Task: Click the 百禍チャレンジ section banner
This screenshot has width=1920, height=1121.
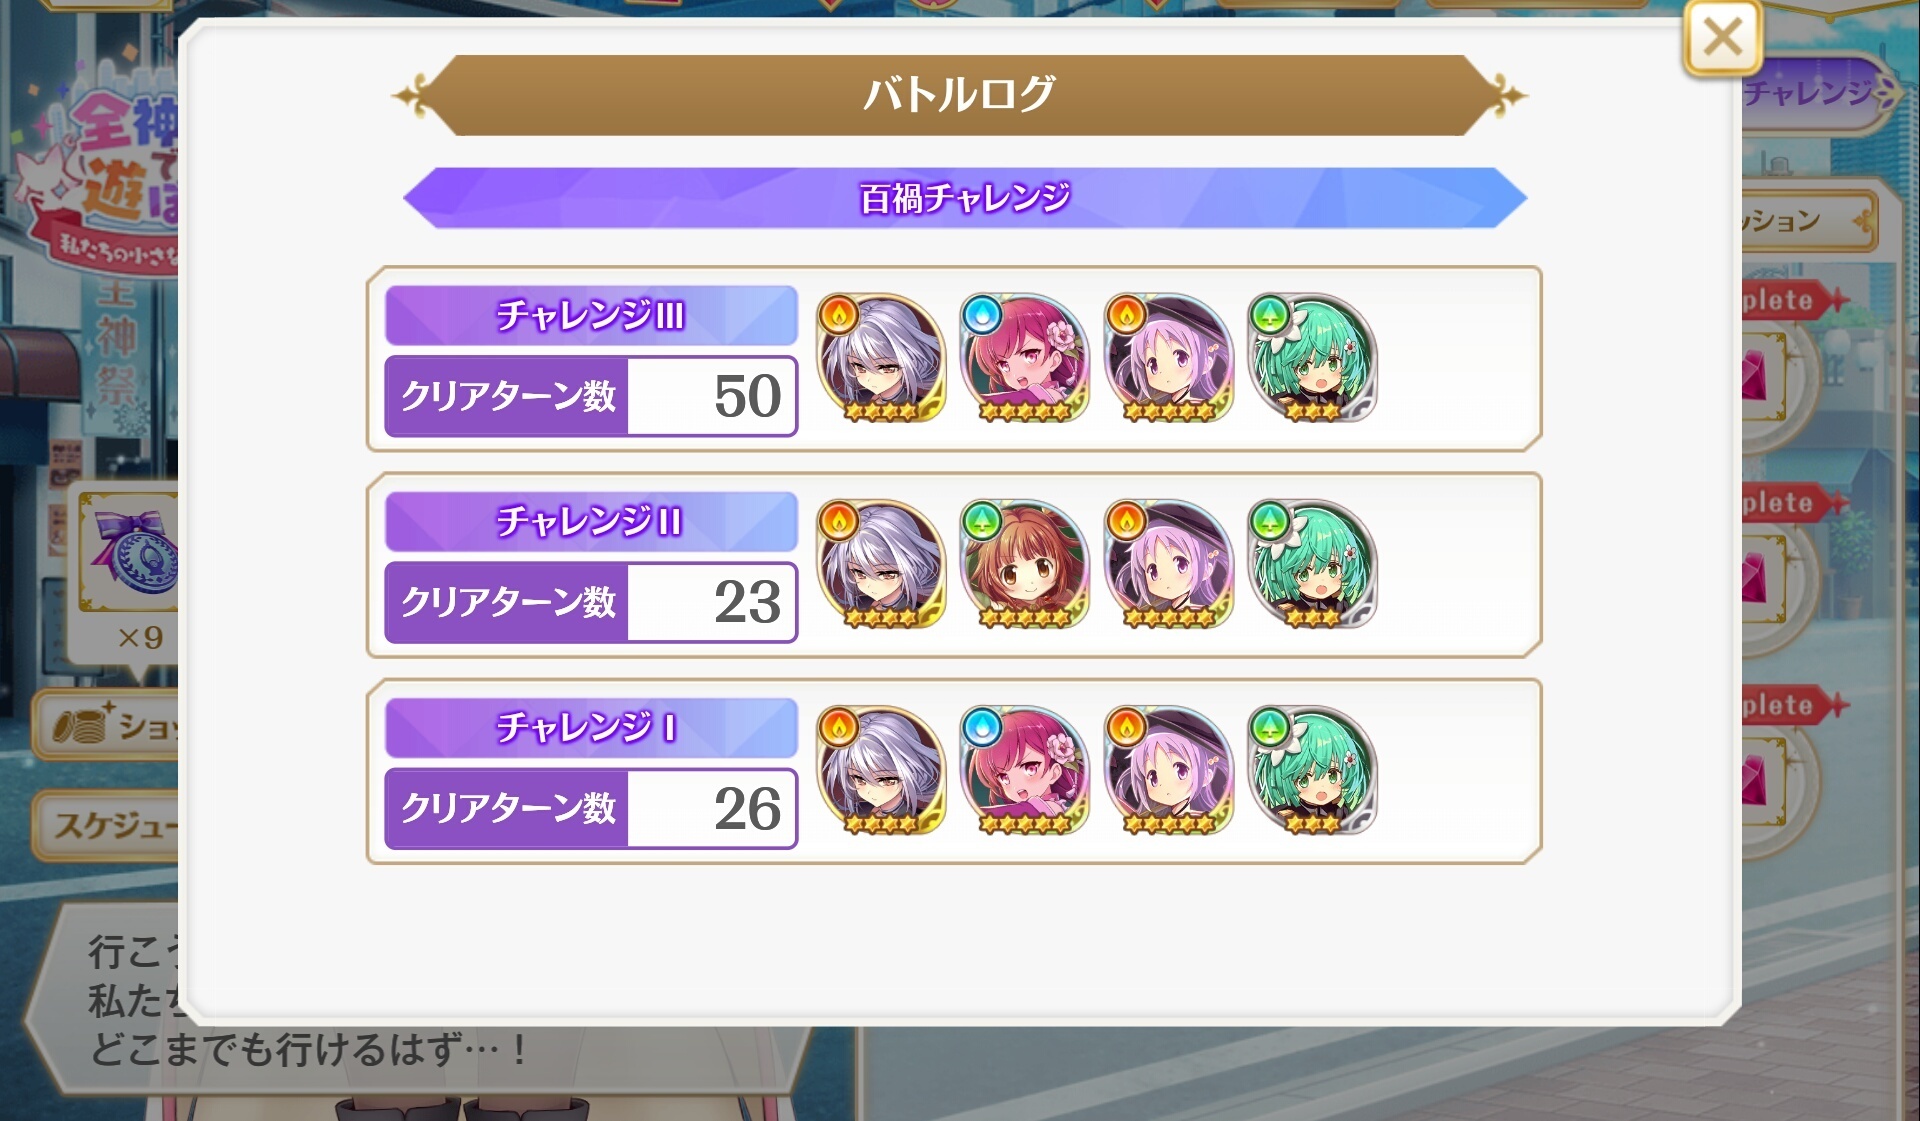Action: (x=965, y=198)
